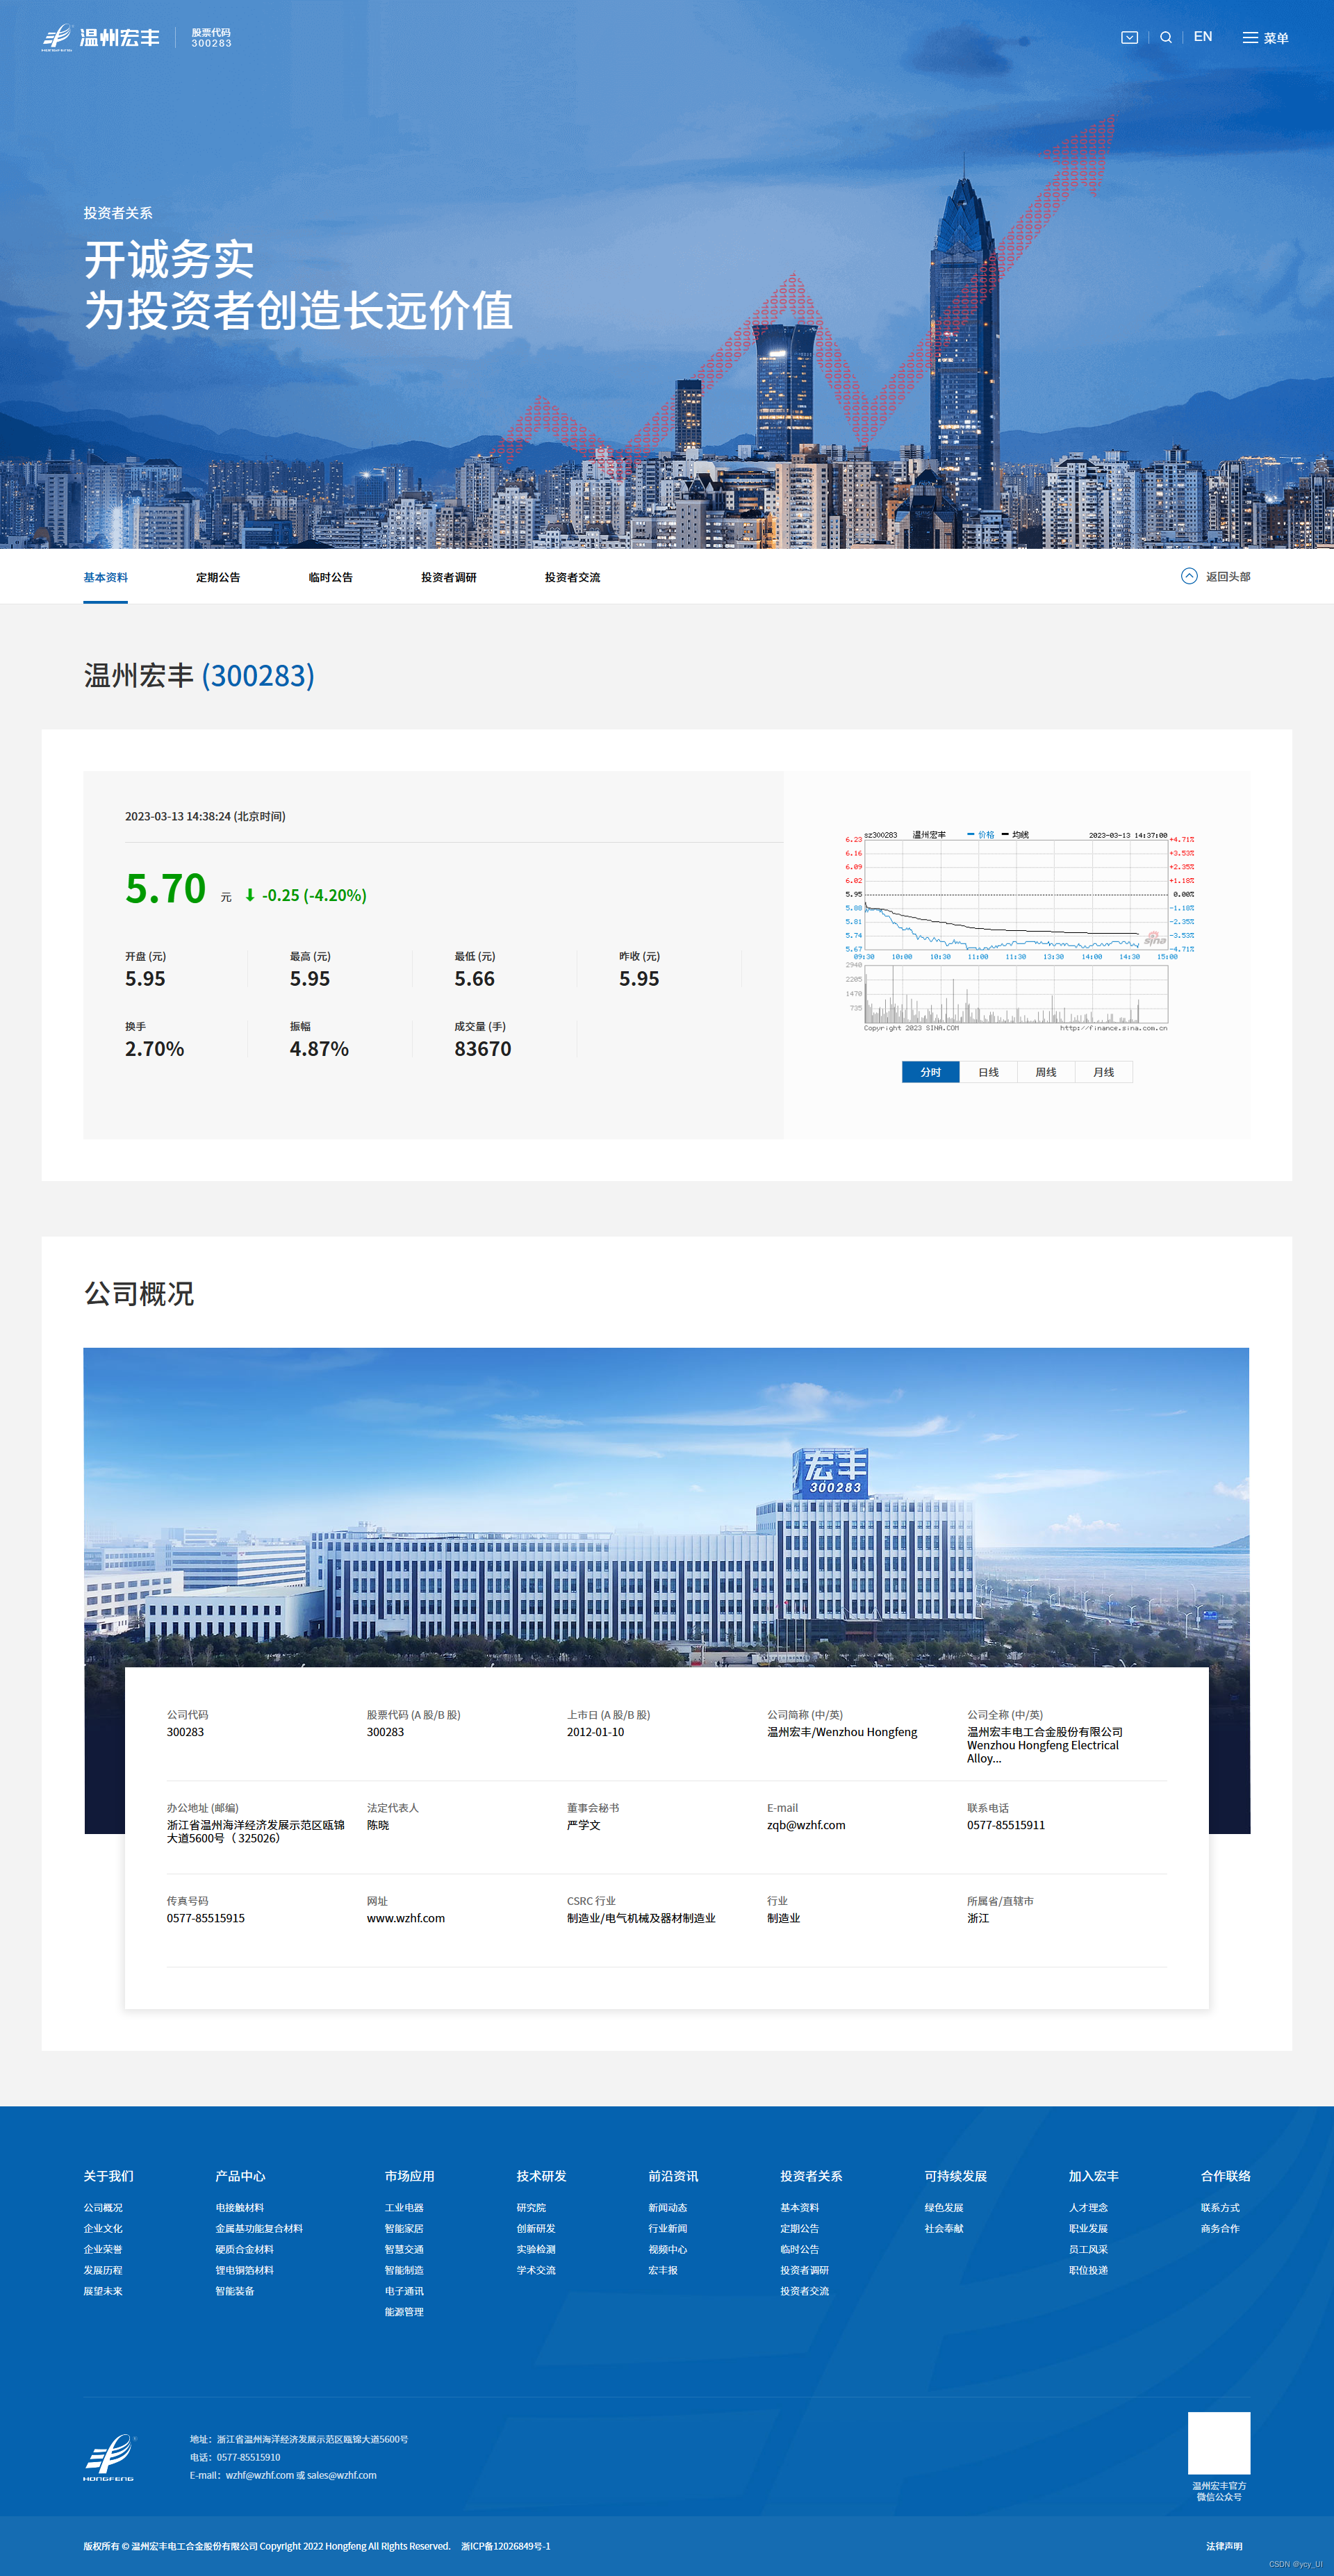Viewport: 1334px width, 2576px height.
Task: Open footer link 企业荣誉
Action: pos(103,2249)
